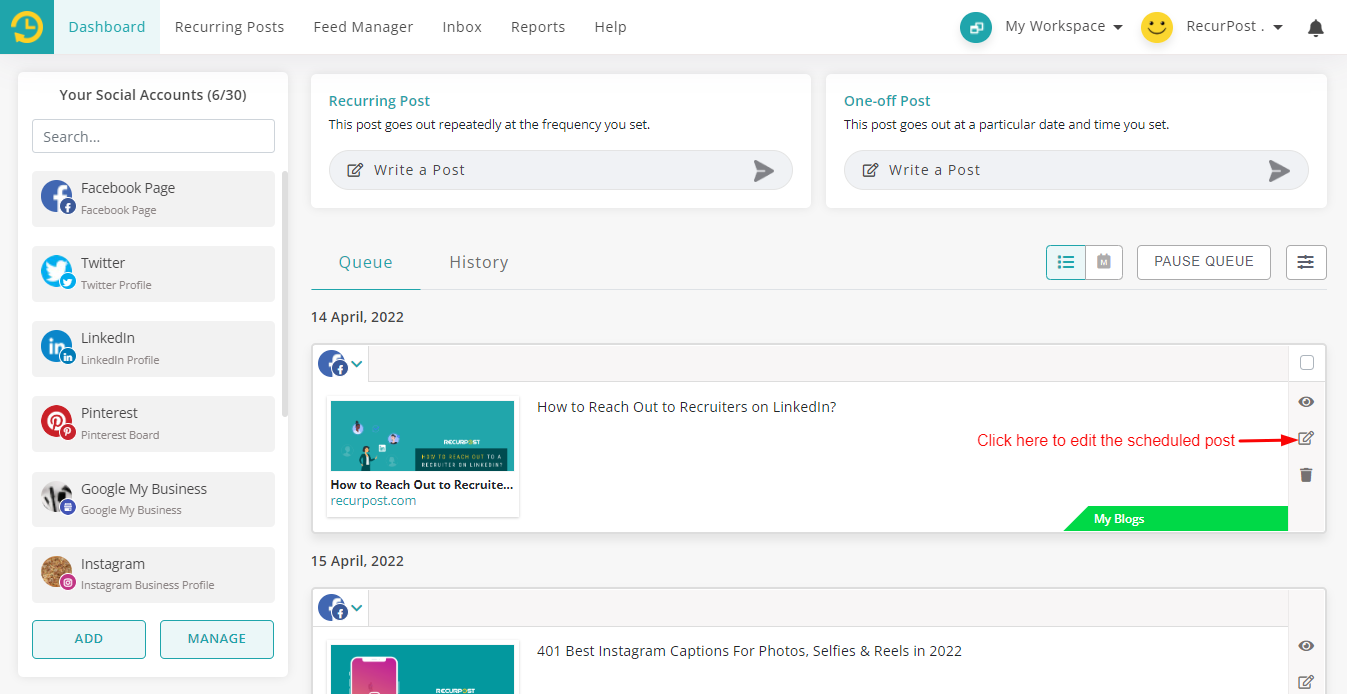Open the Help menu
The image size is (1347, 694).
[610, 27]
